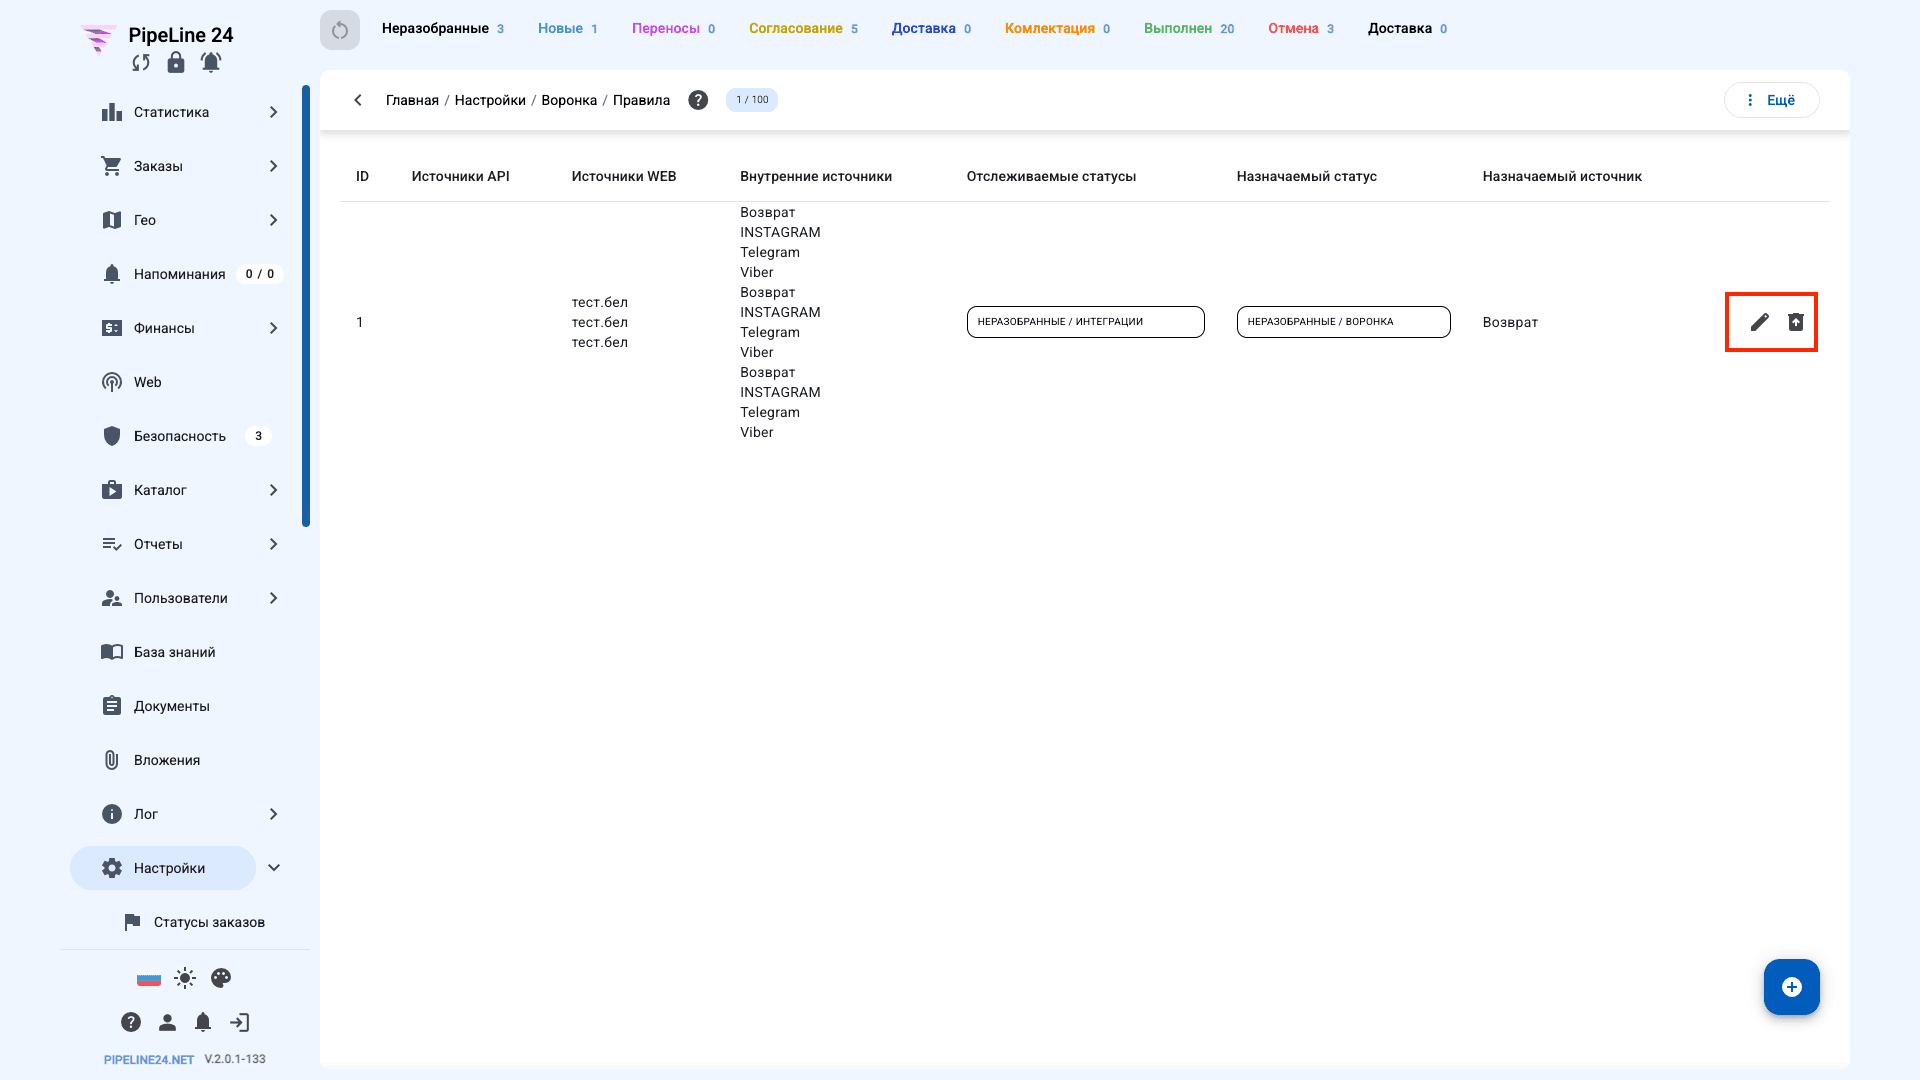
Task: Open the Выполнен status tab
Action: pos(1189,29)
